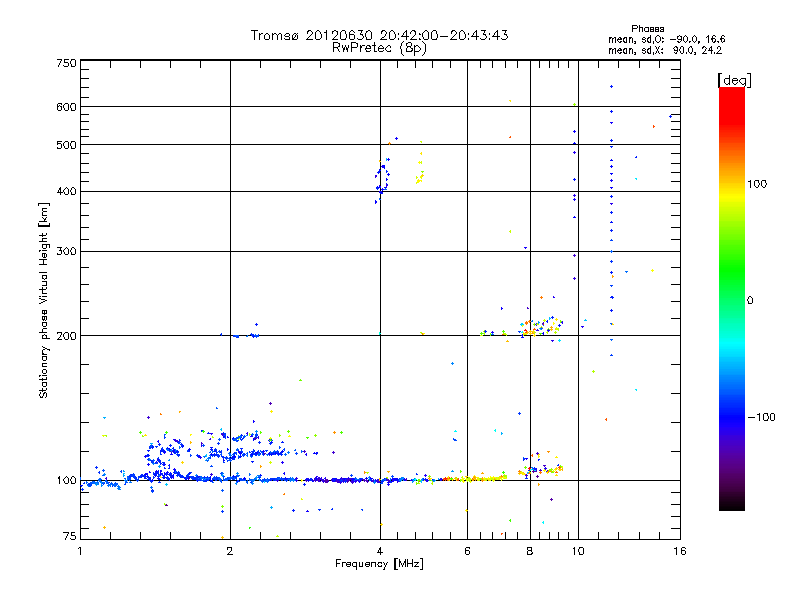This screenshot has height=600, width=800.
Task: Click the plot title 'Tromsø 20120630 20:42:00-20:43:43'
Action: [x=379, y=35]
